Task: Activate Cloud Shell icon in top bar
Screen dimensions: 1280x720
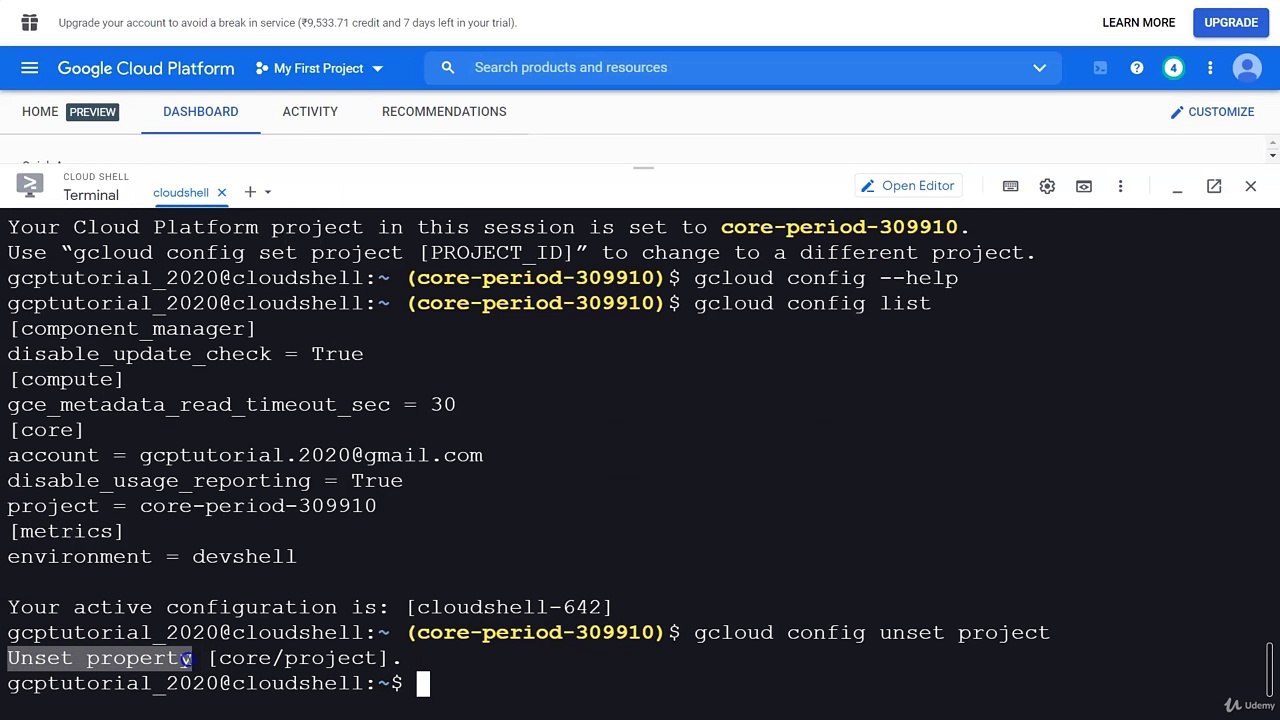Action: [x=1100, y=68]
